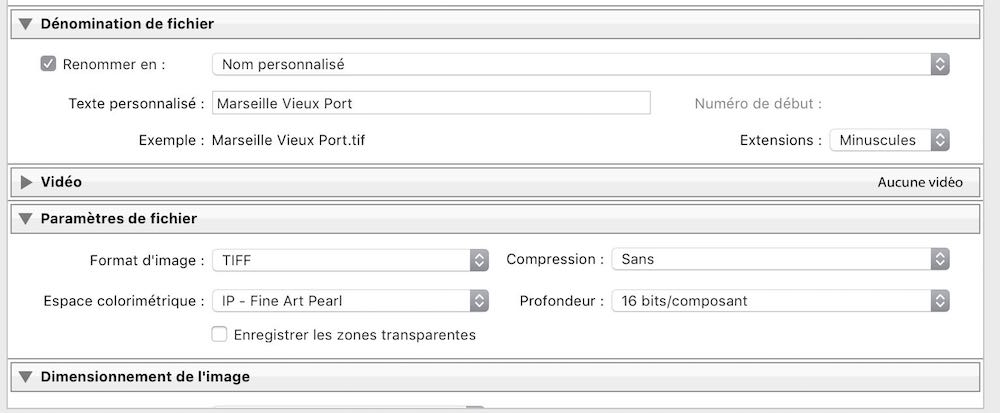Click the Numéro de début label

758,103
